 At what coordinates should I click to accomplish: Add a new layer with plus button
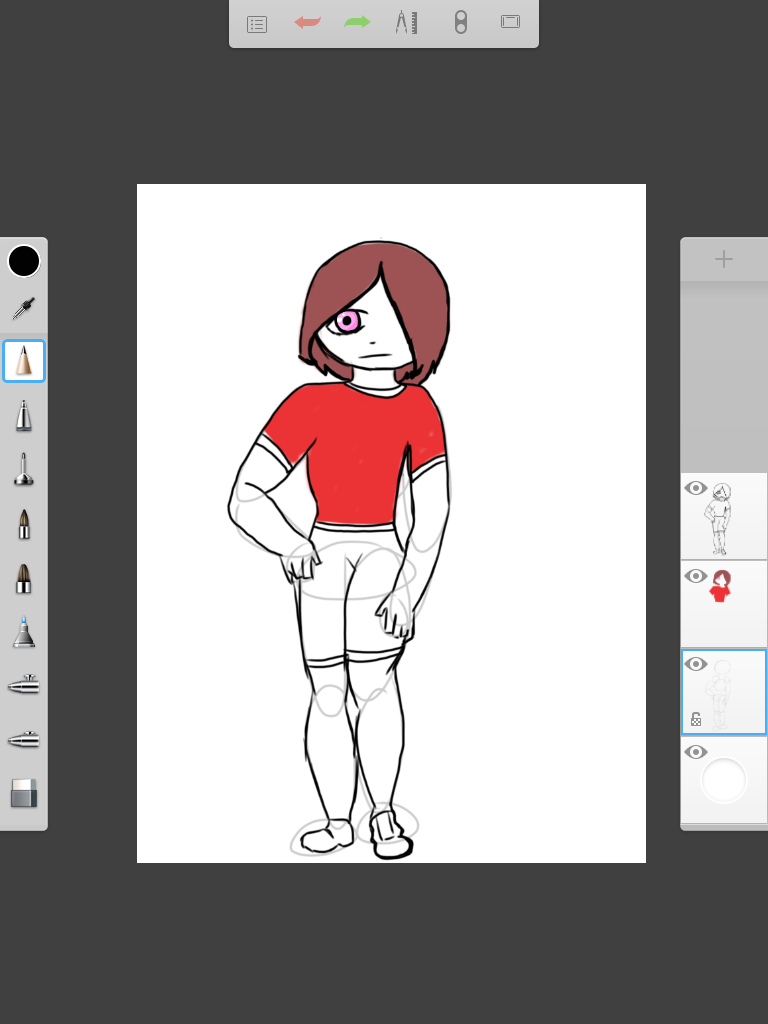pyautogui.click(x=724, y=260)
